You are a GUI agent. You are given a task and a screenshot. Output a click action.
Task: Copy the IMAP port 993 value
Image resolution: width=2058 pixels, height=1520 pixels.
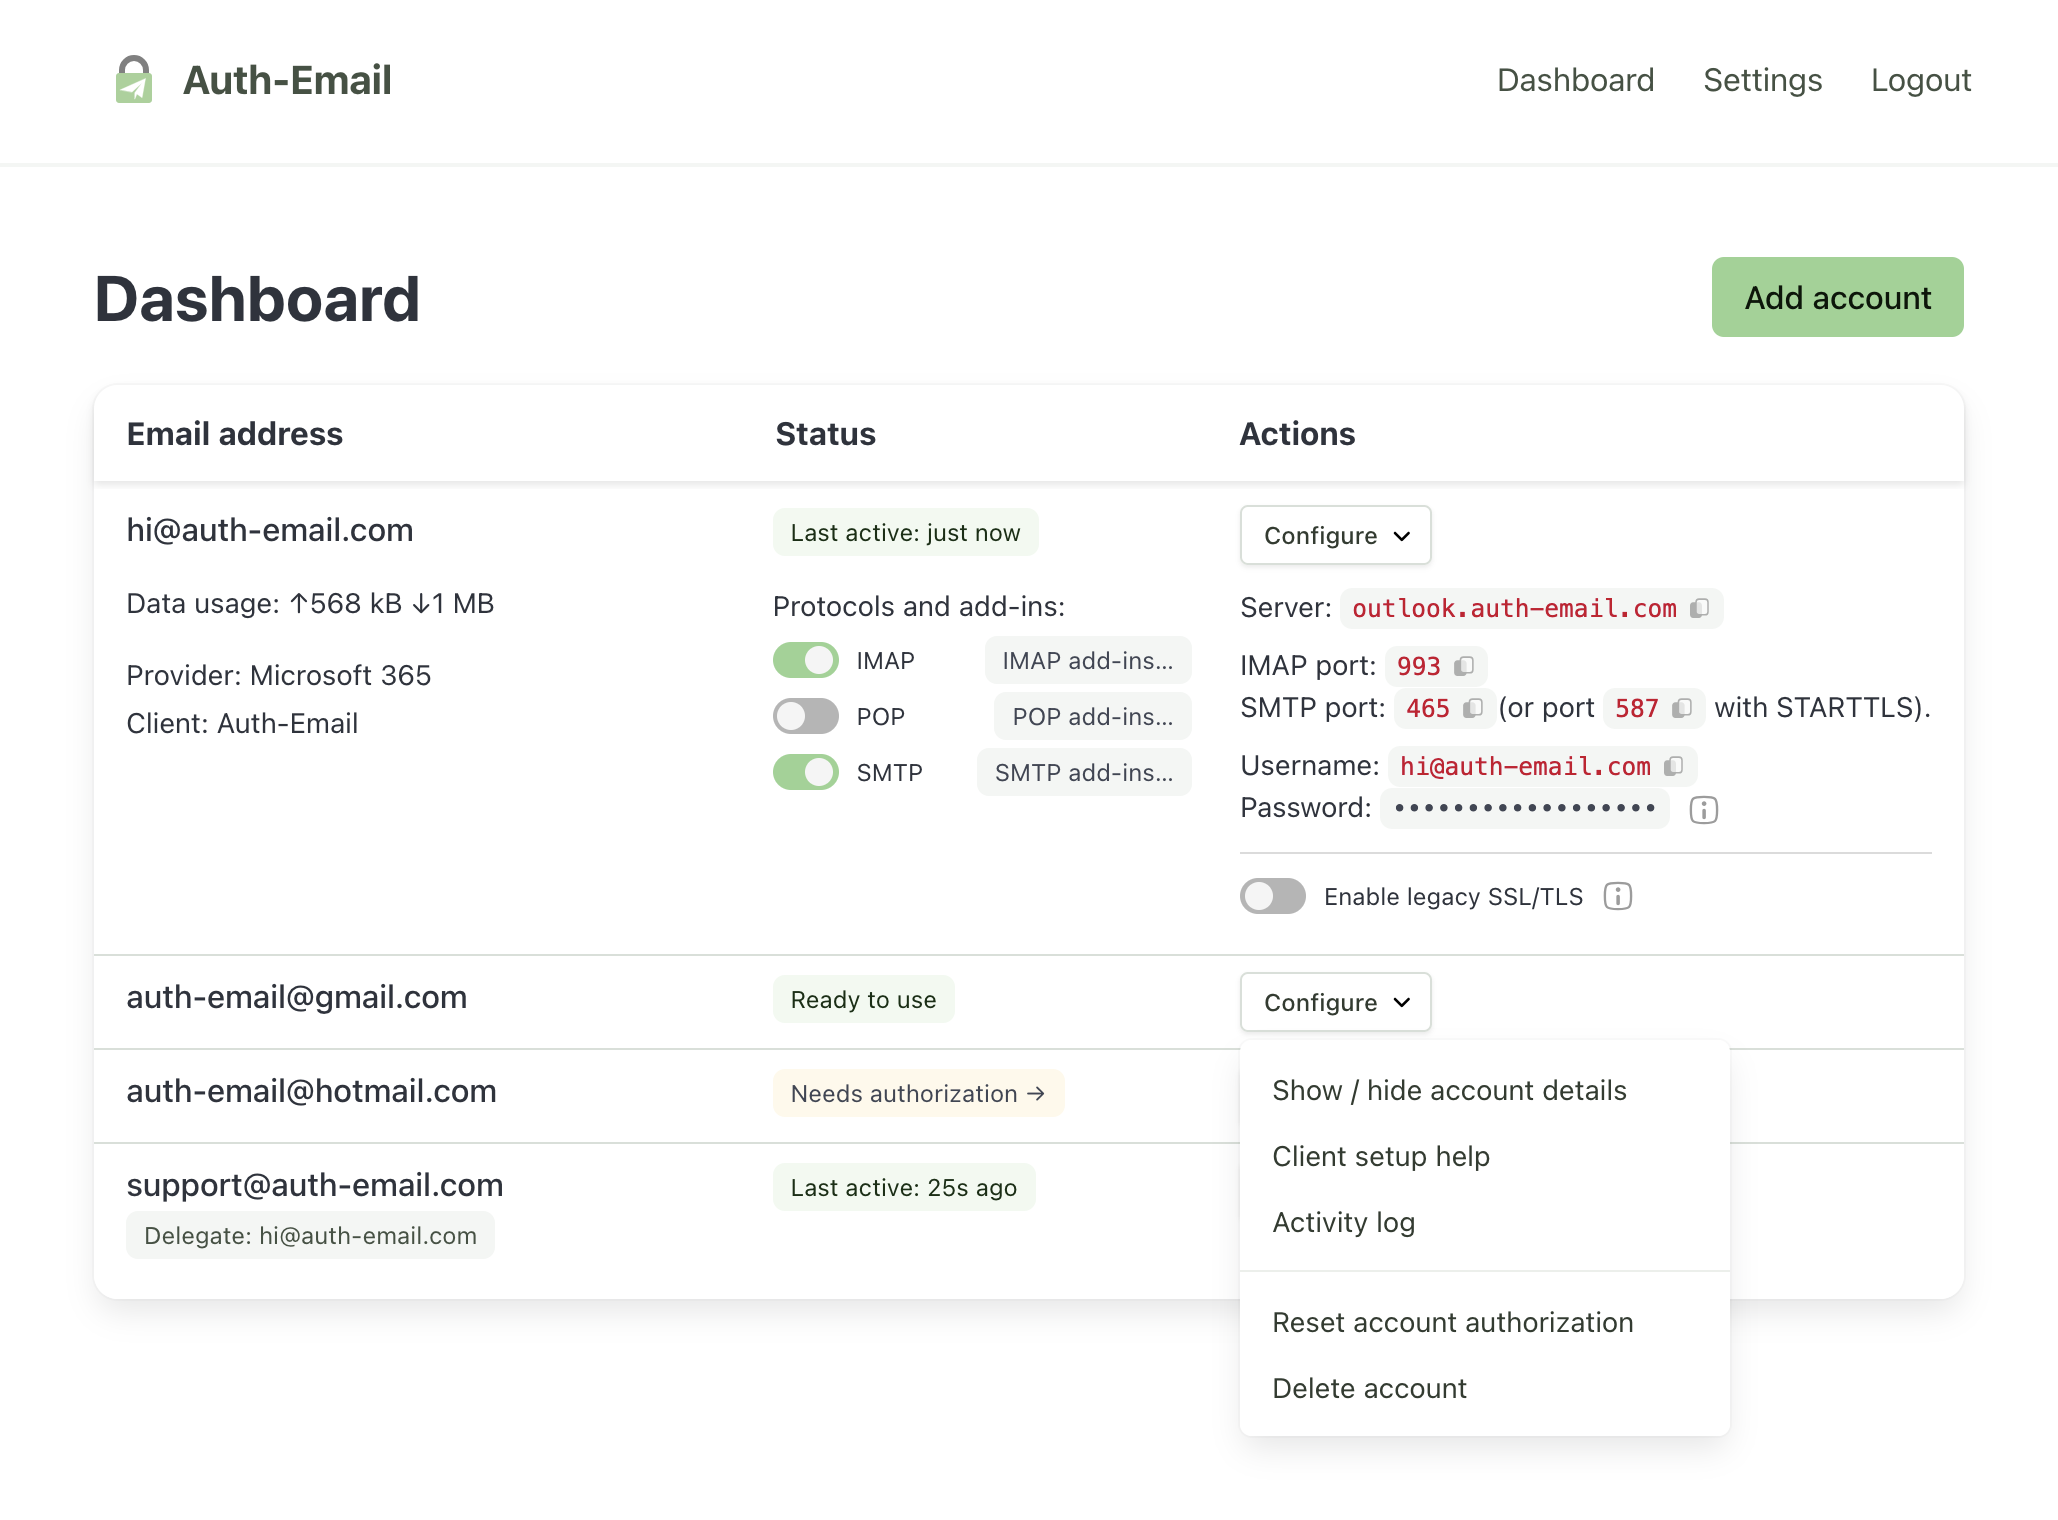coord(1463,666)
